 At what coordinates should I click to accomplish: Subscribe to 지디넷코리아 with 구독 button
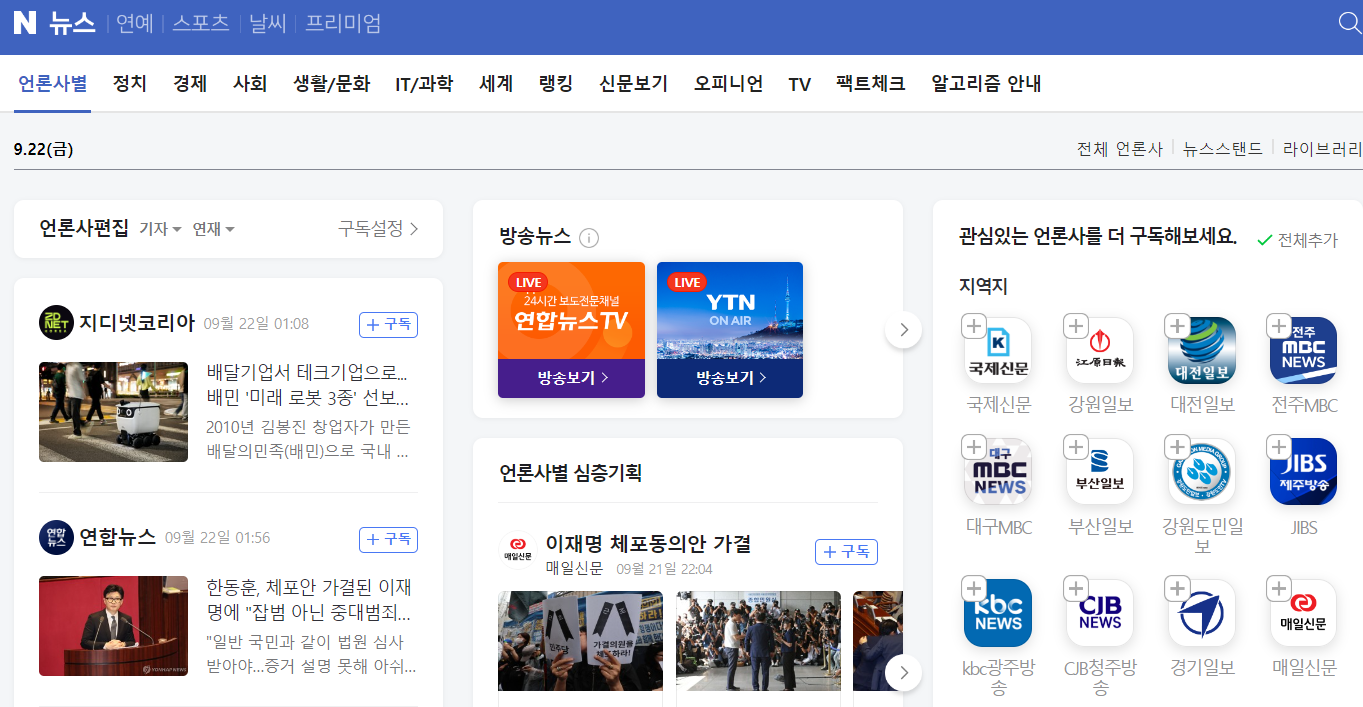click(388, 325)
